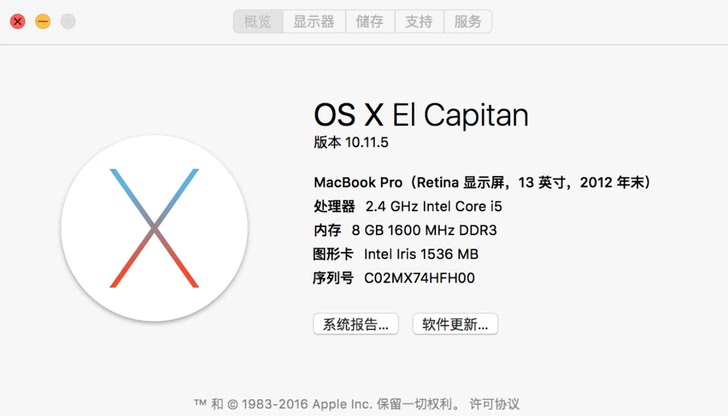
Task: Click the OS X El Capitan title
Action: [x=421, y=115]
